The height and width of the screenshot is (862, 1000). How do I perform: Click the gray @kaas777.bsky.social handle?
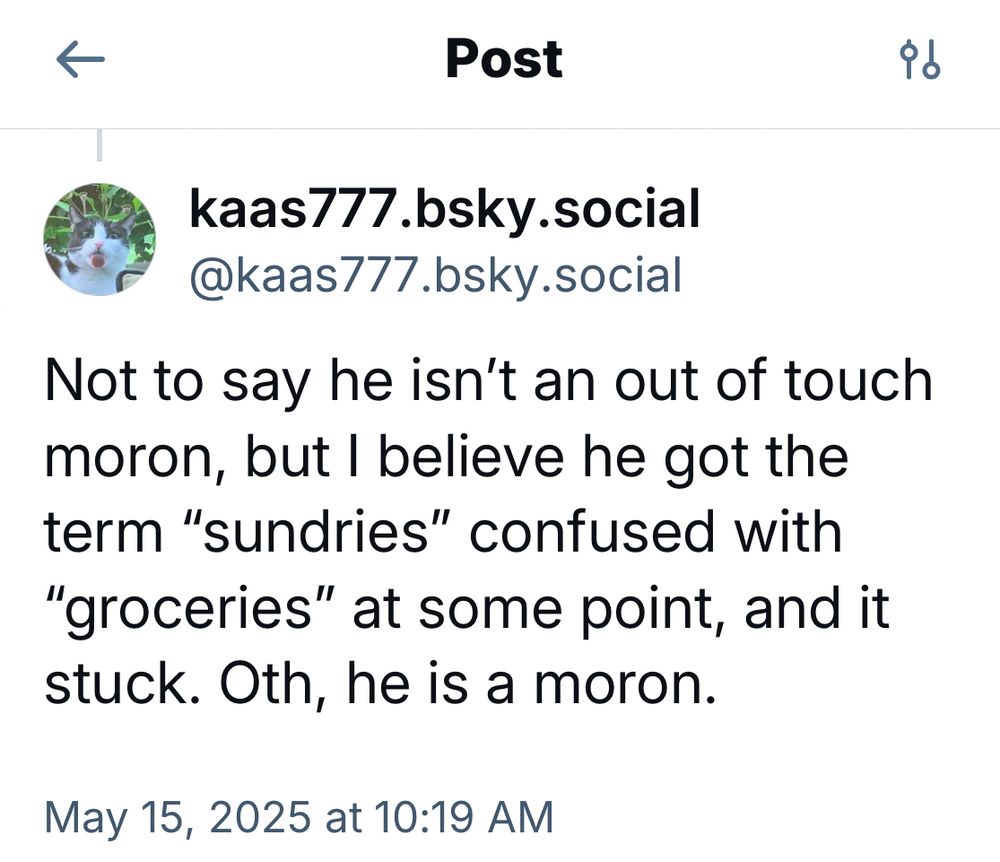[x=436, y=276]
